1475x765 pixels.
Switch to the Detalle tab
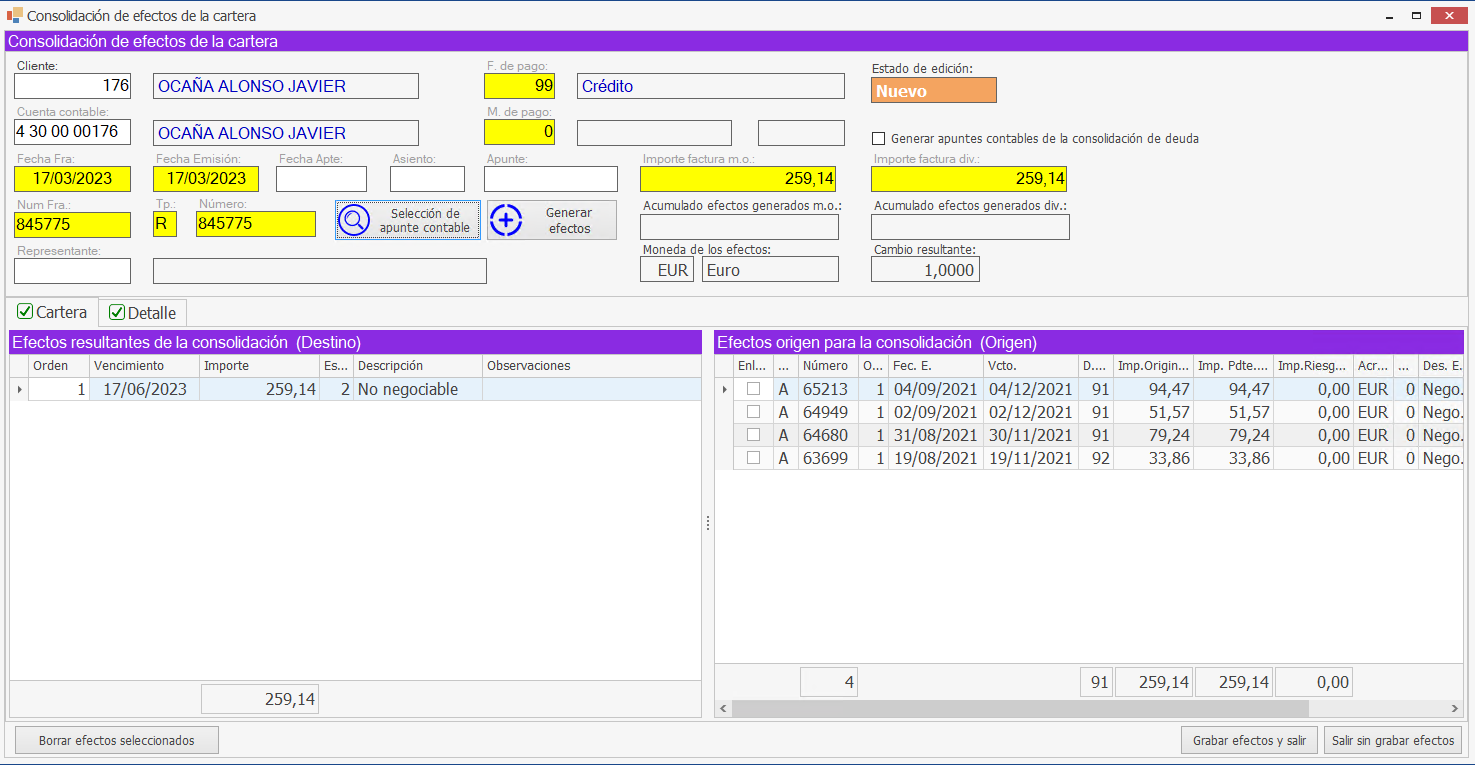(142, 313)
